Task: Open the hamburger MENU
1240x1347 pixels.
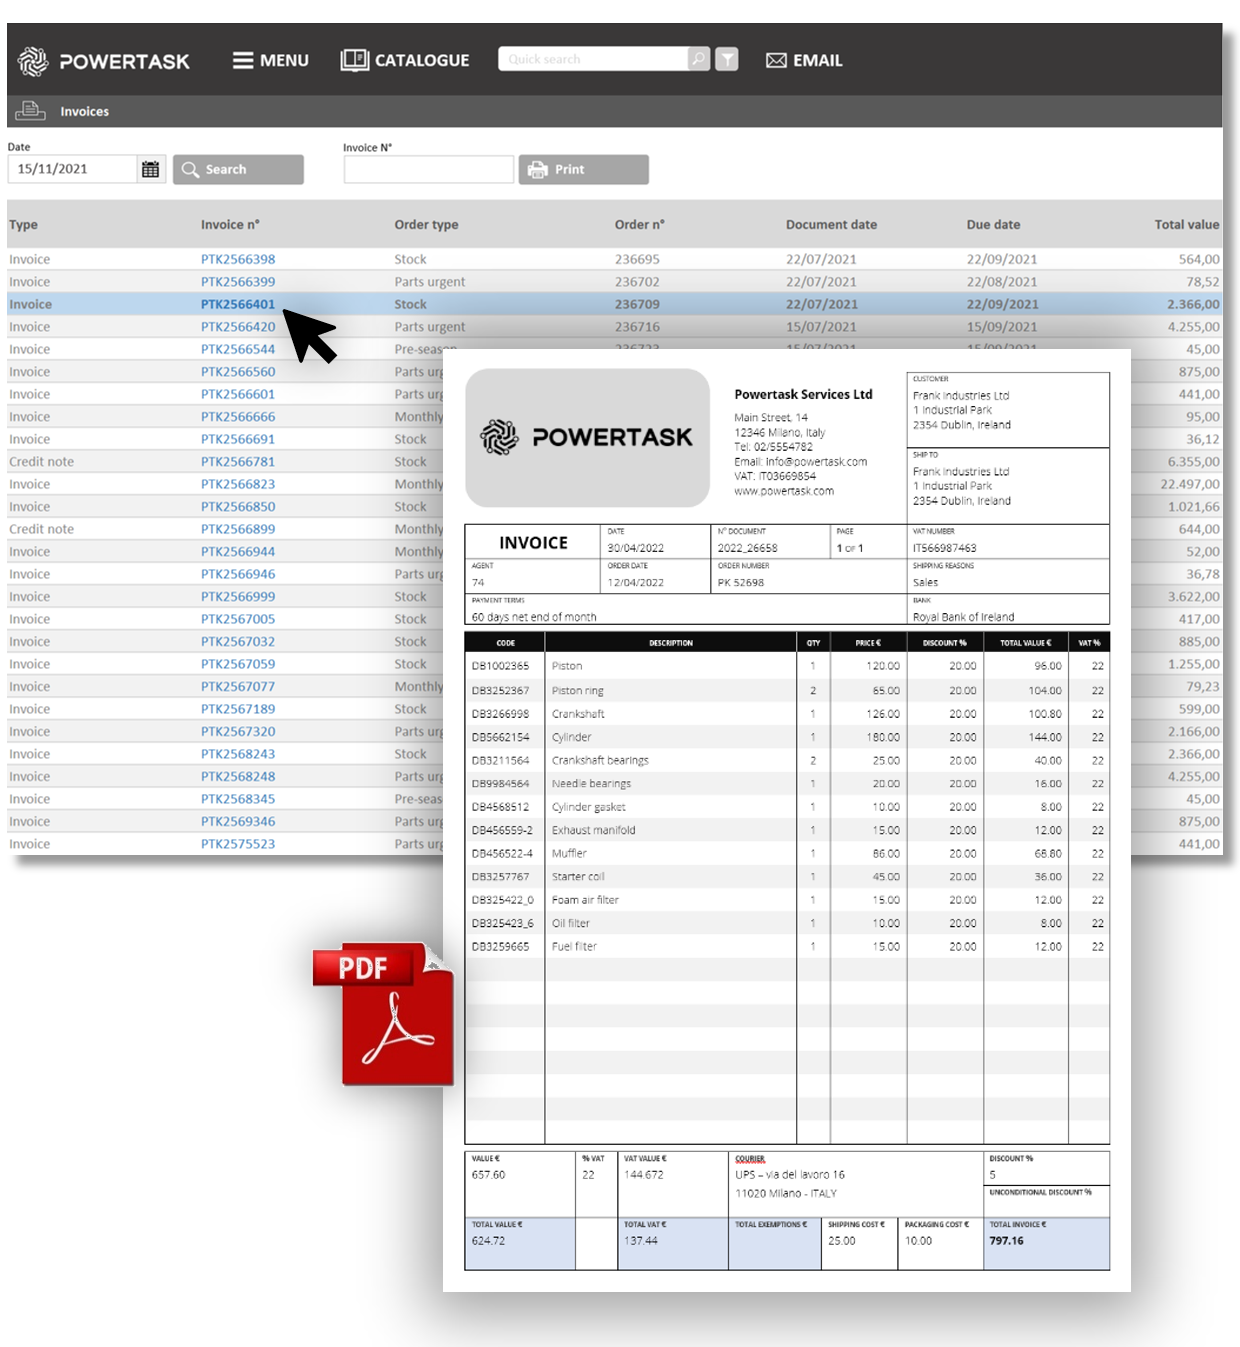Action: (x=270, y=60)
